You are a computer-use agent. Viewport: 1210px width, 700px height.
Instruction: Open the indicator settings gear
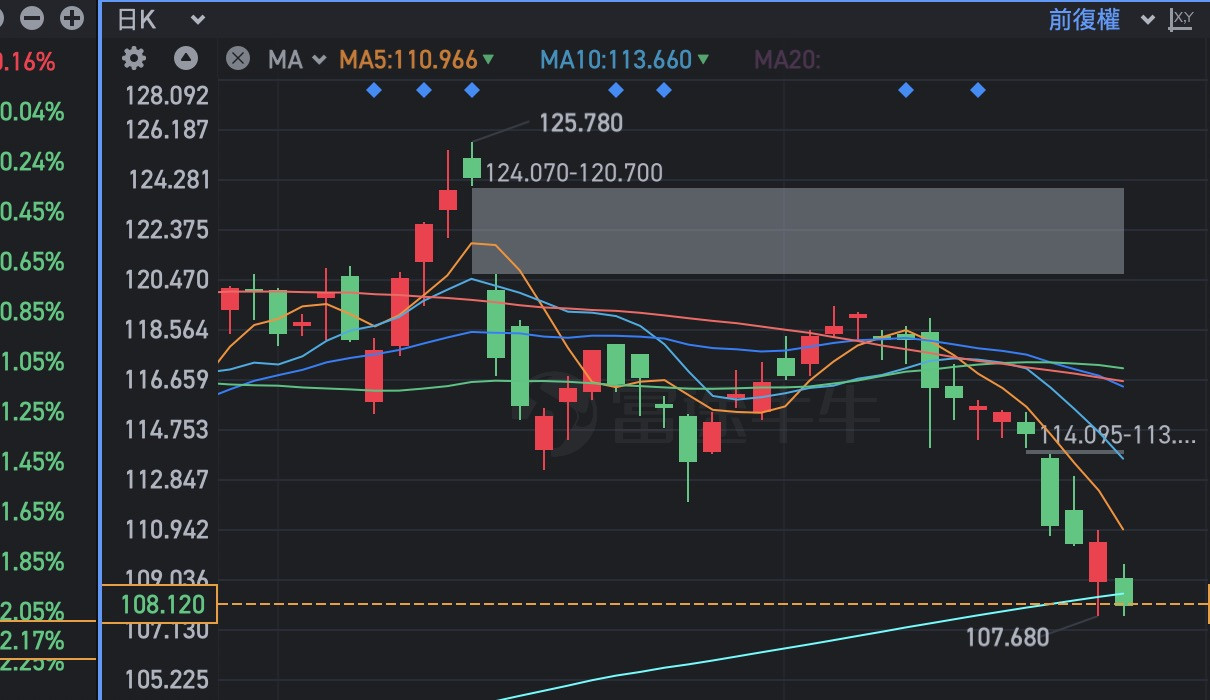[x=134, y=59]
